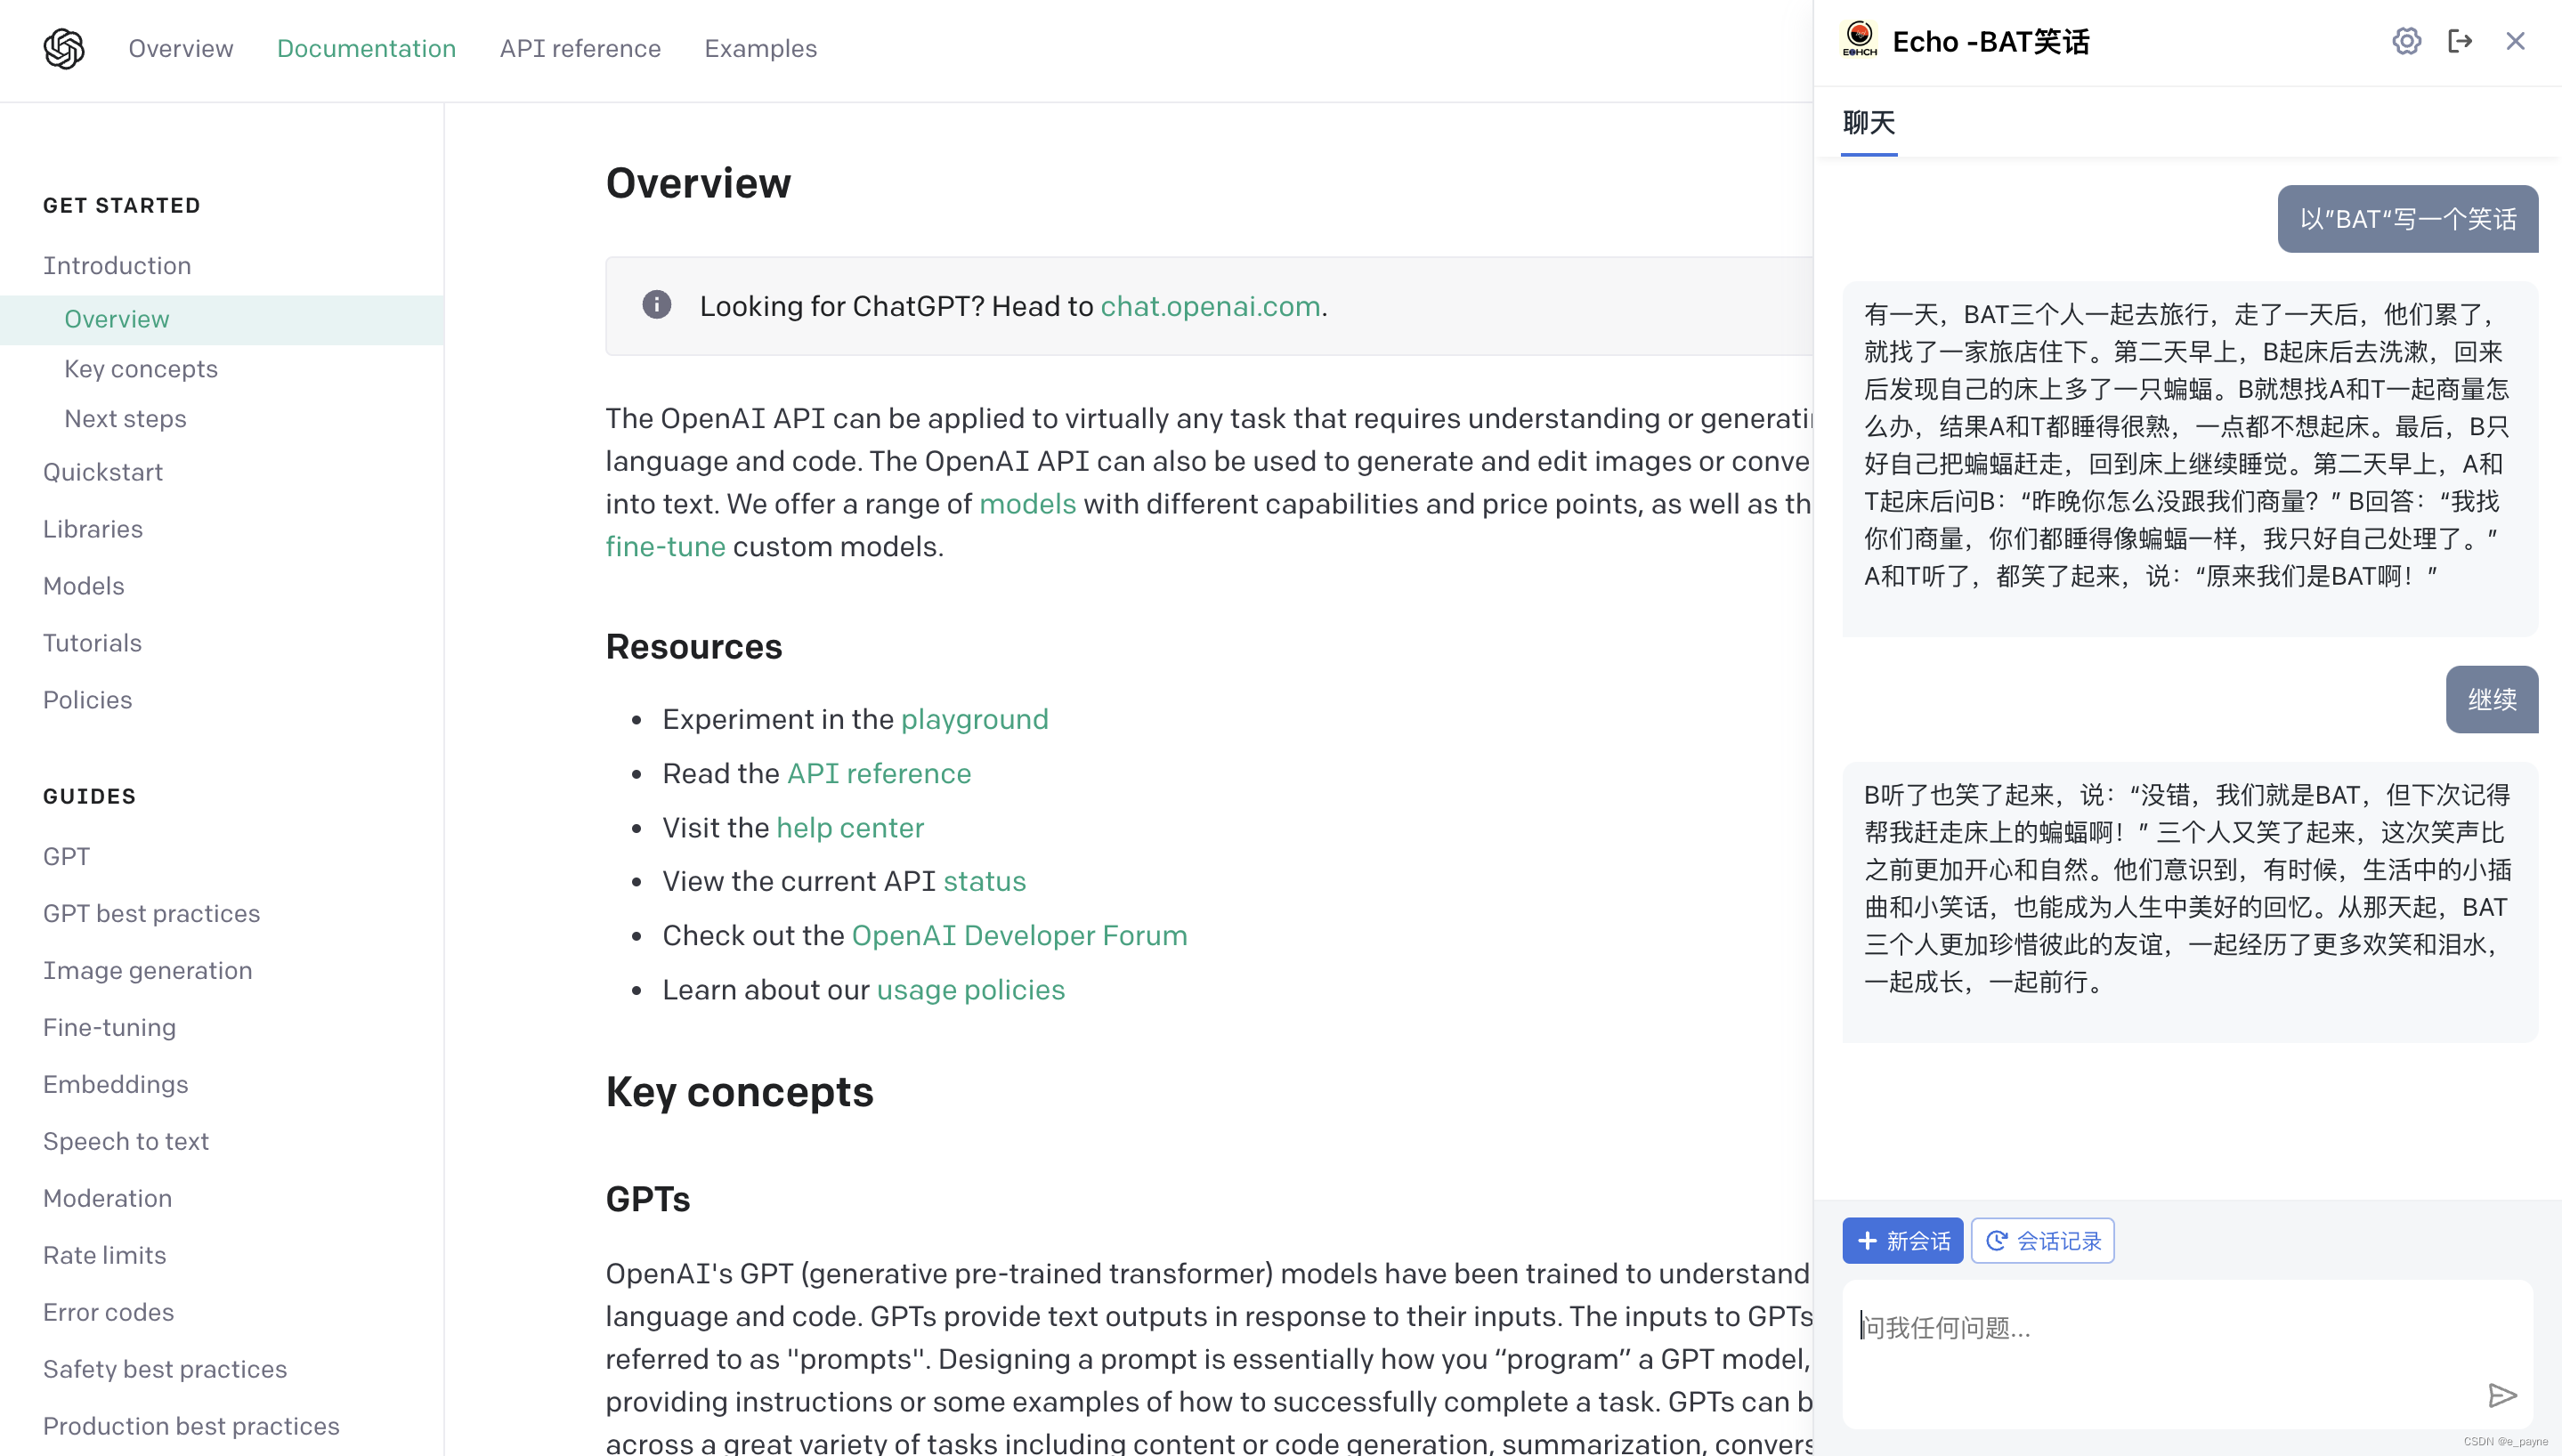Screen dimensions: 2562x1456
Task: Click the 新会话 plus icon button
Action: point(1904,1242)
